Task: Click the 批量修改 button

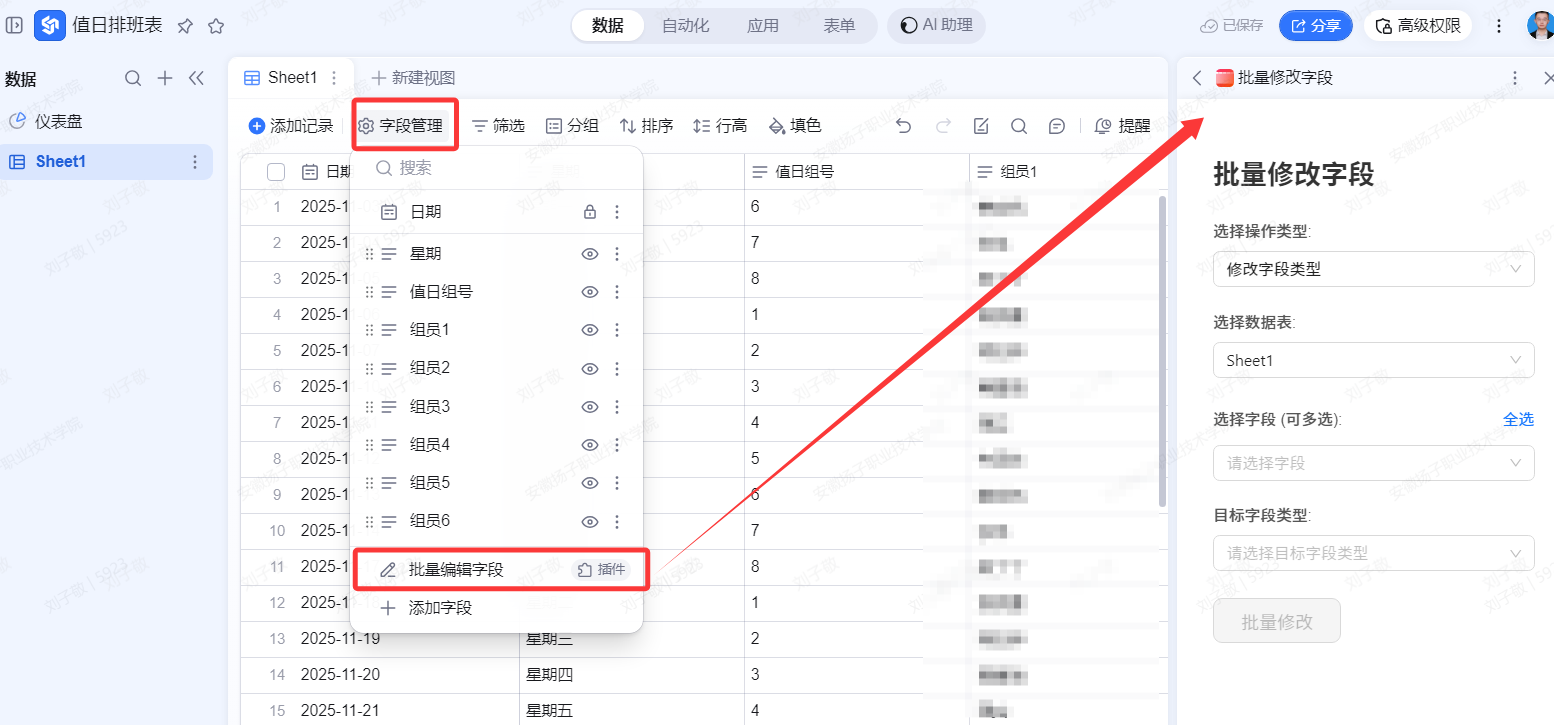Action: coord(1276,622)
